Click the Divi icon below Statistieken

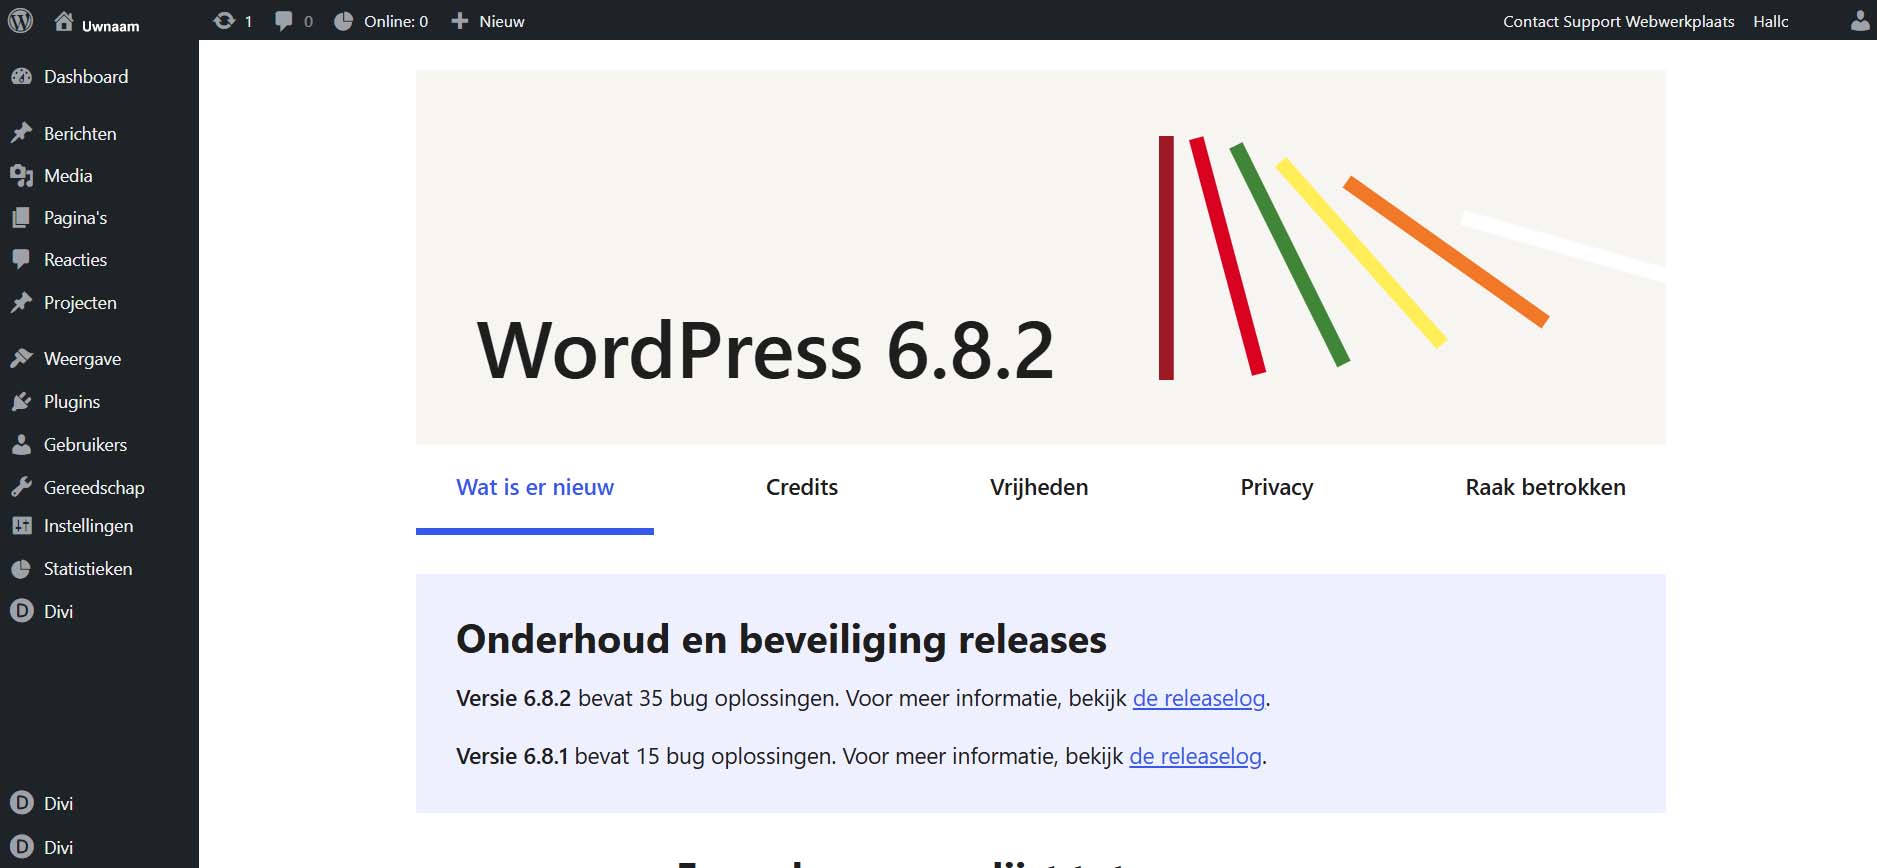pos(21,611)
